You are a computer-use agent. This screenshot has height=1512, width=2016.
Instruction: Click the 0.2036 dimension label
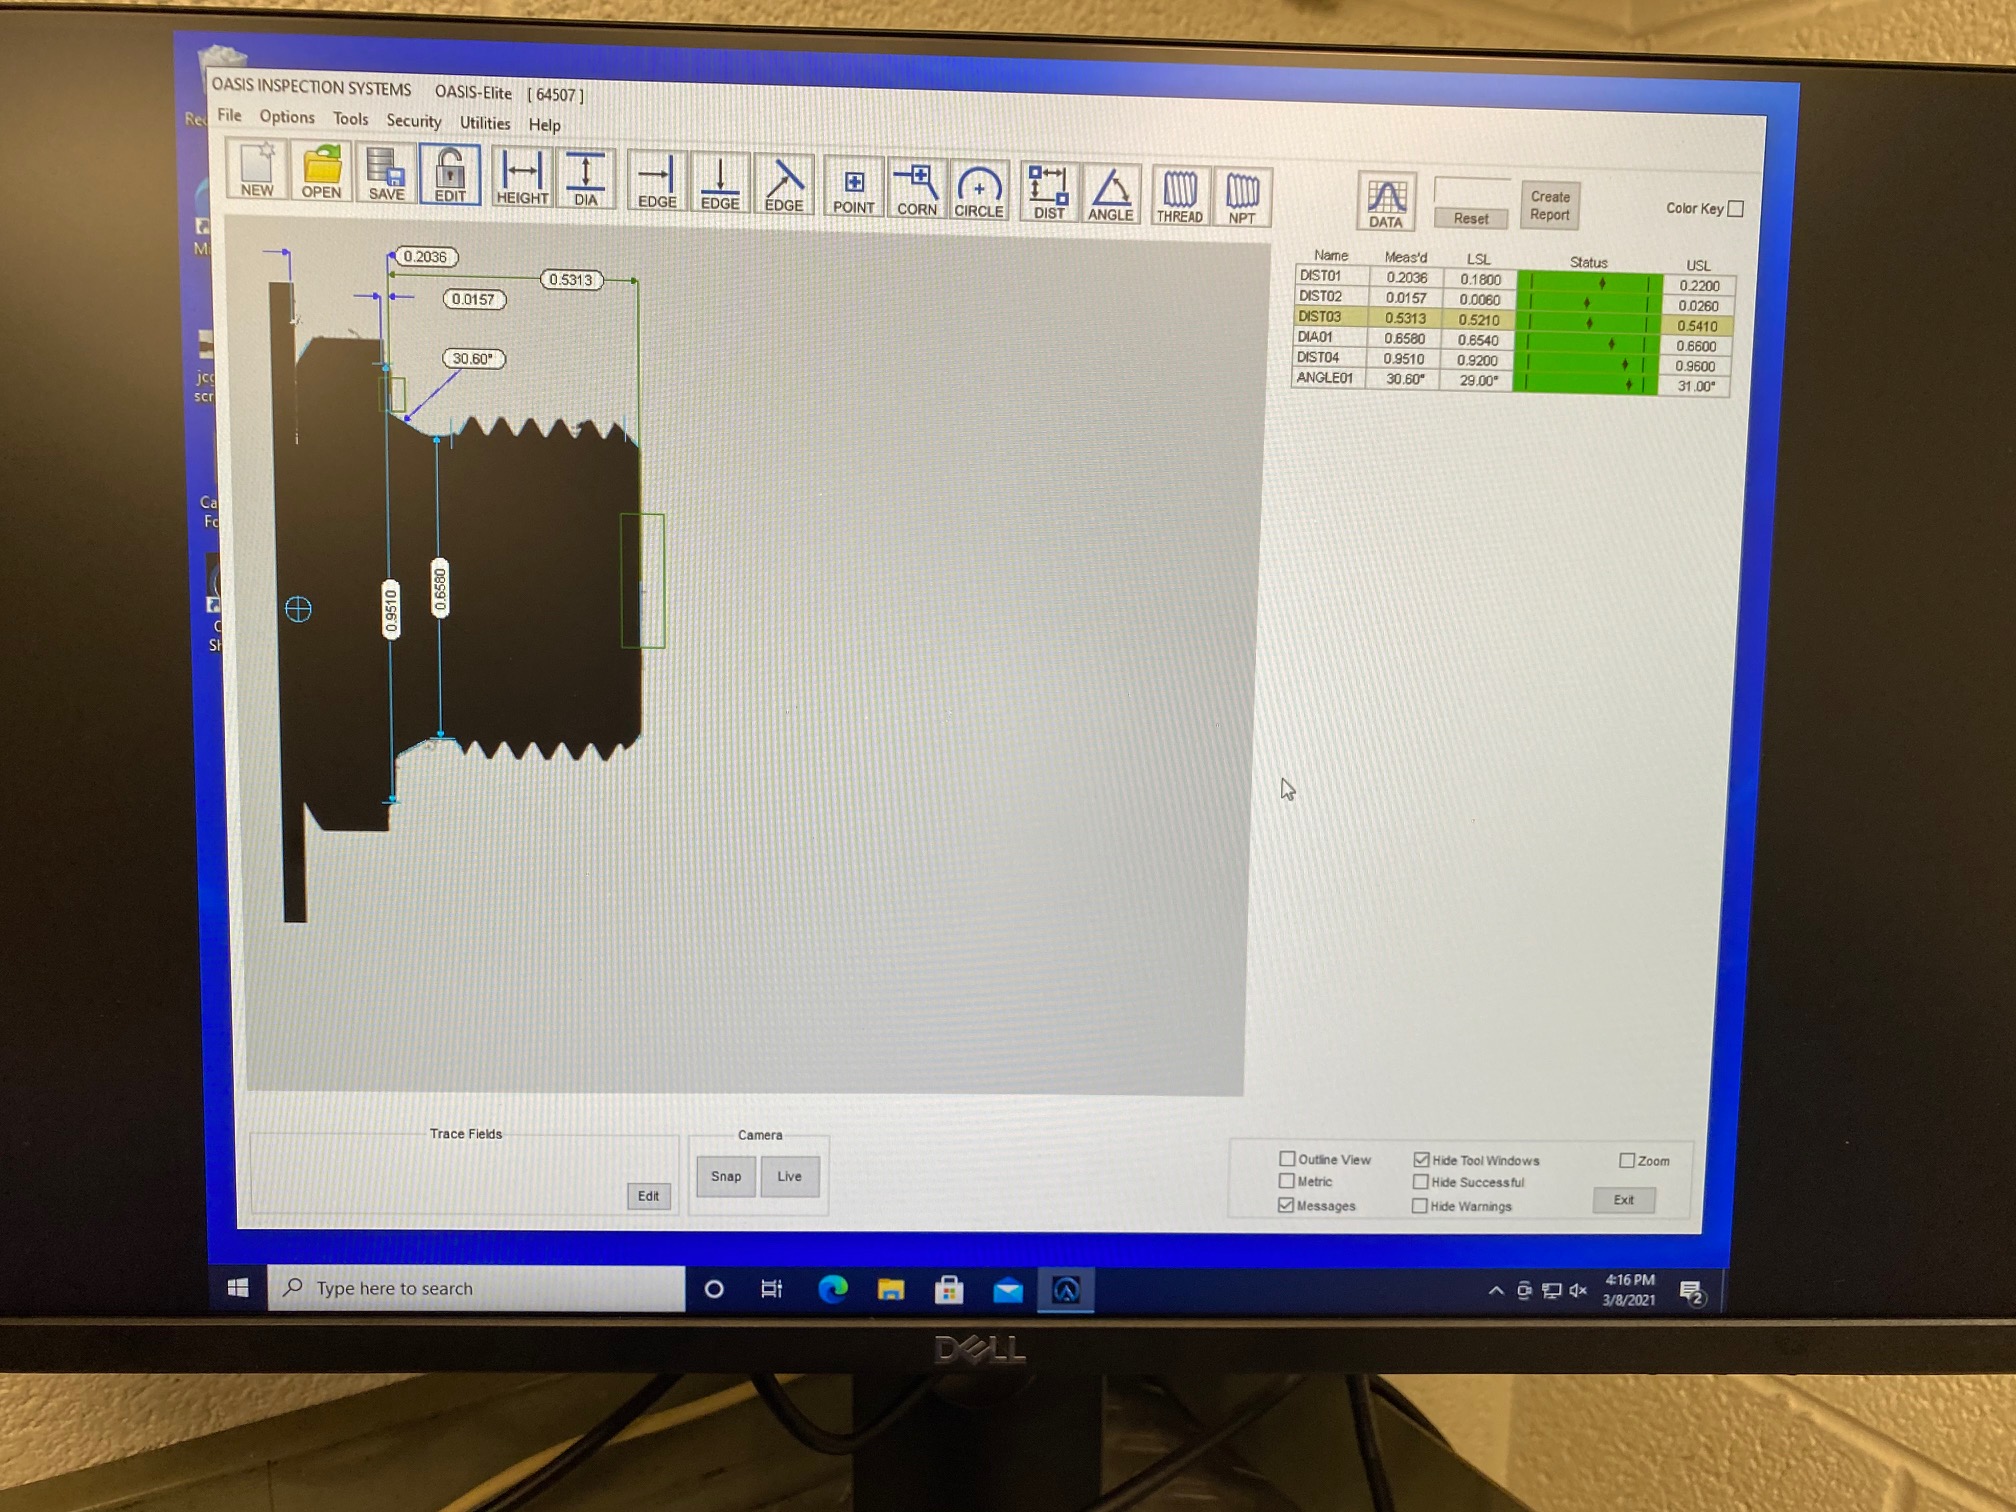click(x=425, y=257)
